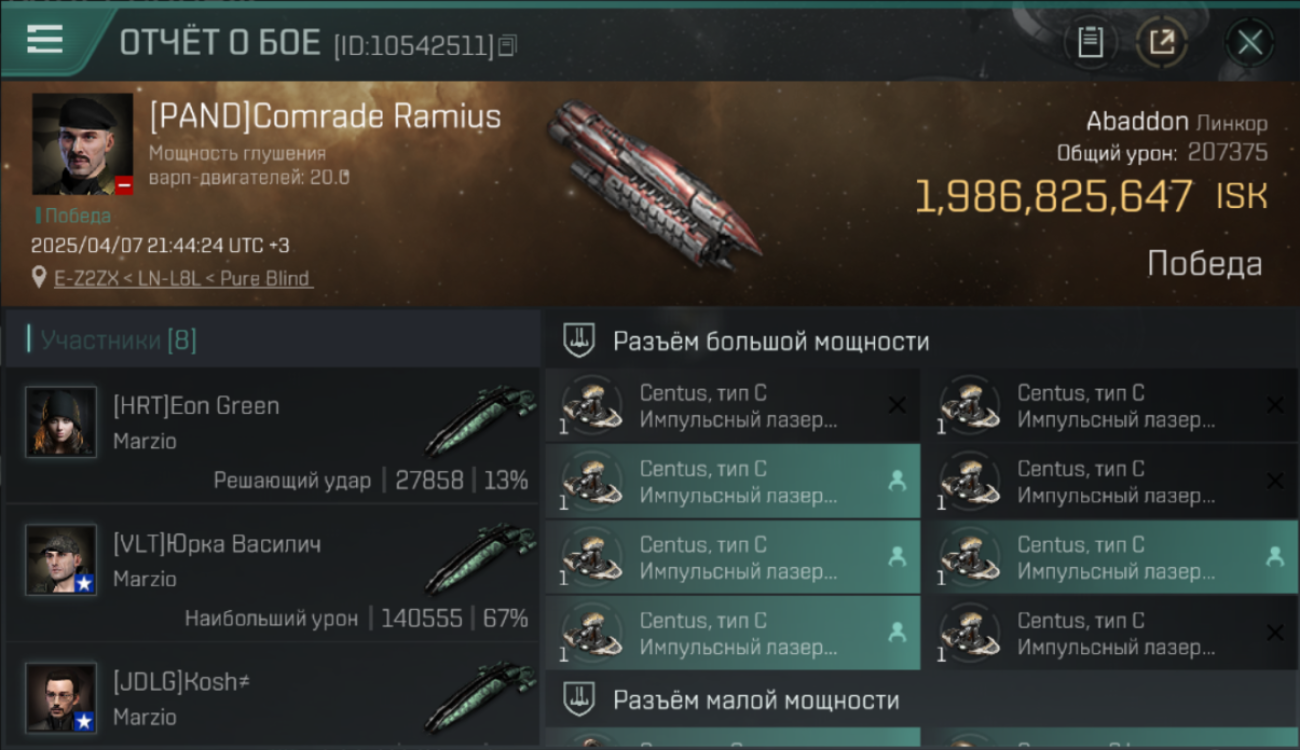Click location pin icon near E-Z2ZX
Screen dimensions: 1300x750
click(39, 278)
